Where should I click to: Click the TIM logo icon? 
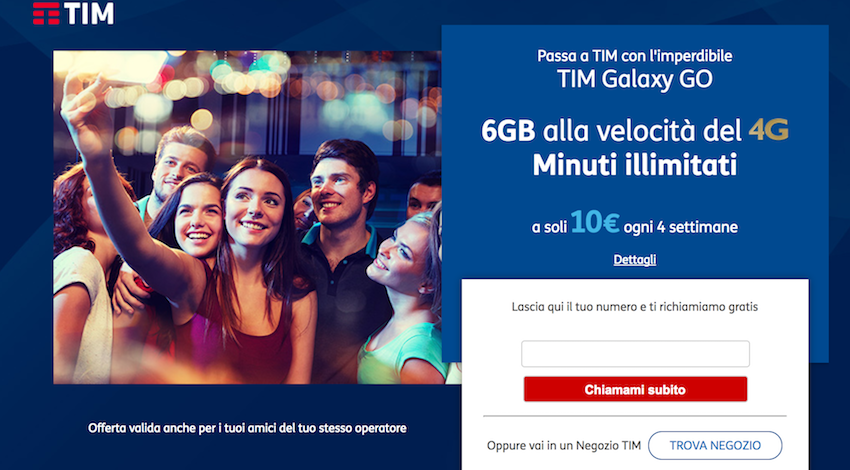click(x=73, y=14)
